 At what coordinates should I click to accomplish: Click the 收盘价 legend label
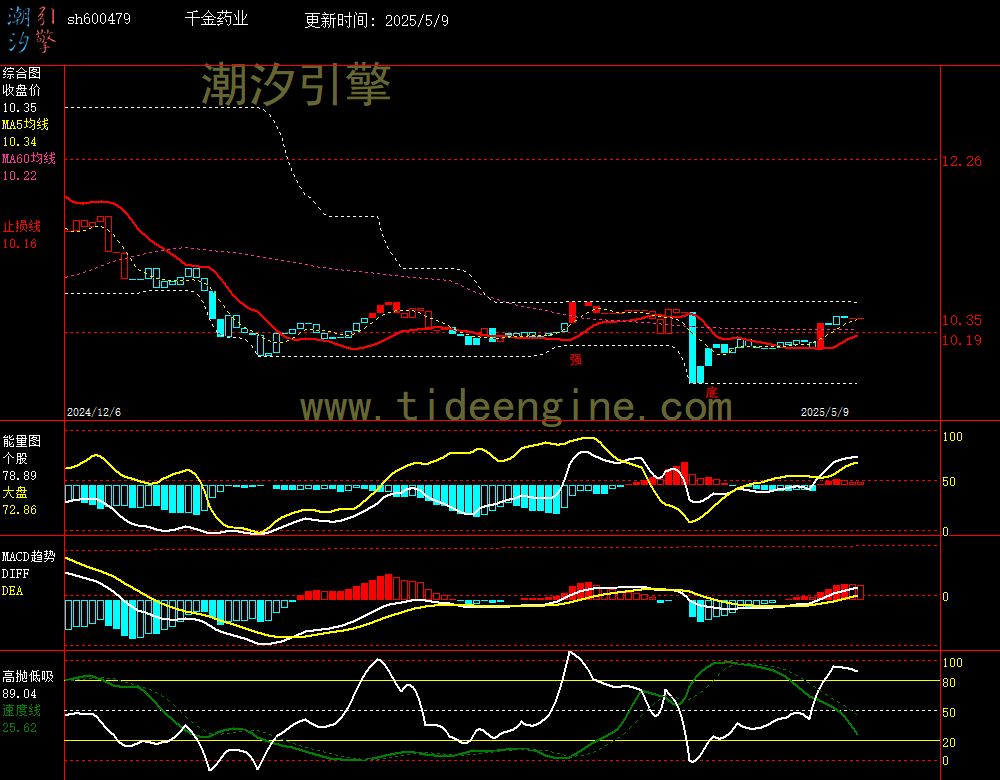pyautogui.click(x=21, y=90)
